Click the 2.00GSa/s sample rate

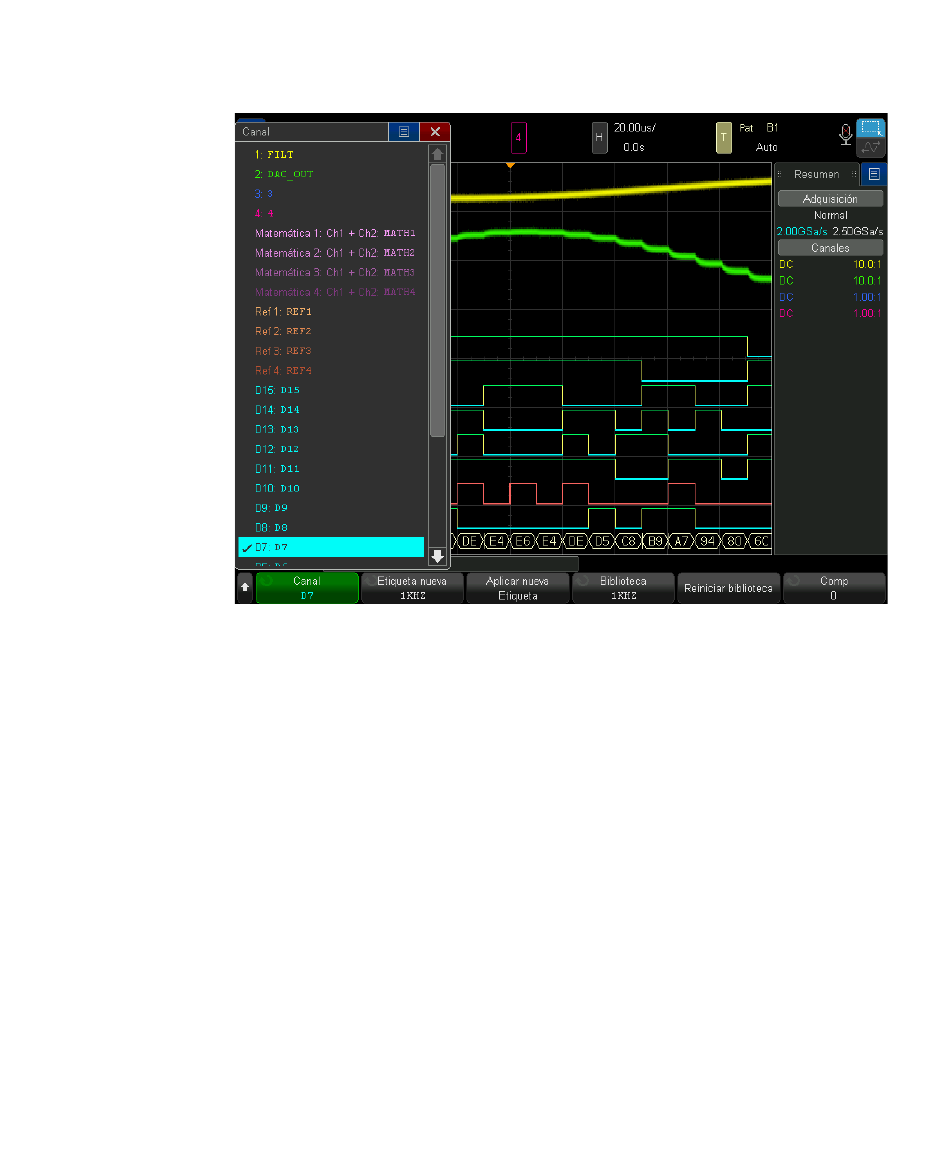click(x=801, y=232)
